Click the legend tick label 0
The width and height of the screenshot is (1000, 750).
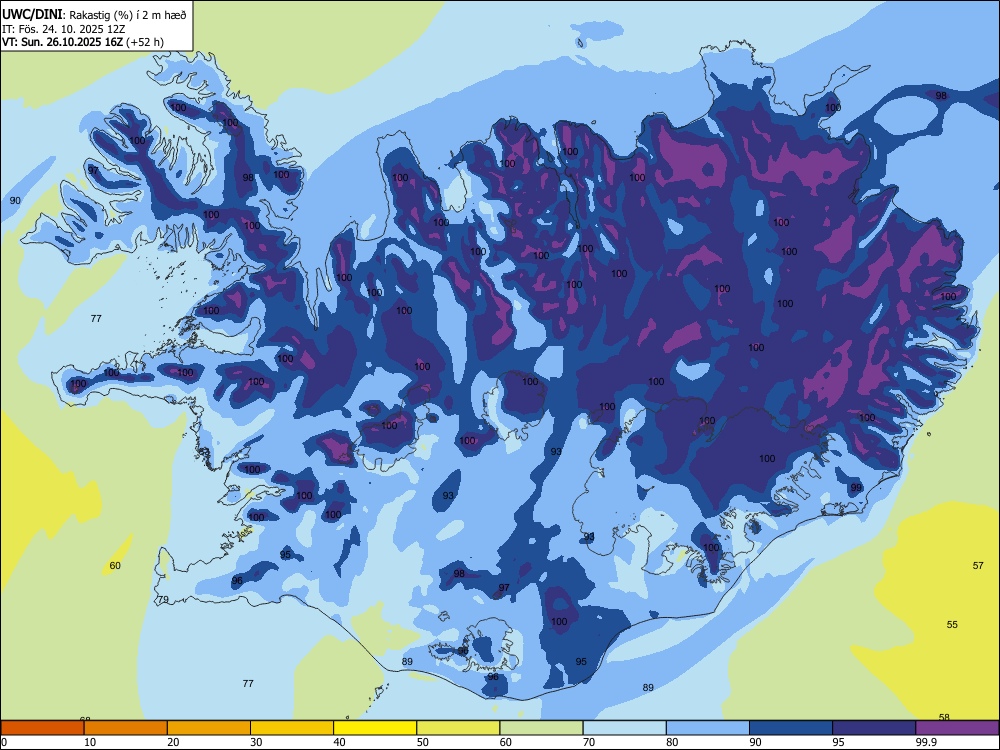(4, 742)
